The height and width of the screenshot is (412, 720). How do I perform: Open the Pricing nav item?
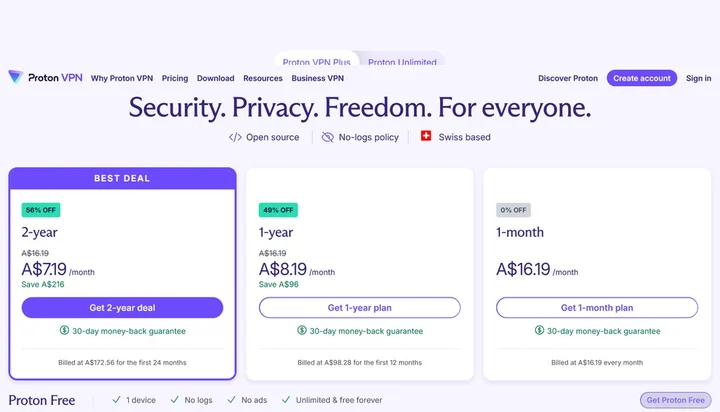click(175, 78)
